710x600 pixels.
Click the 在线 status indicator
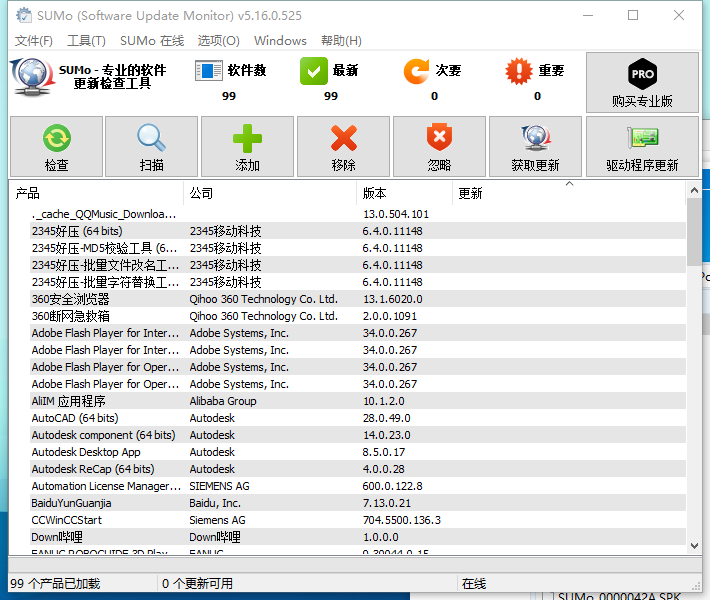(x=474, y=584)
